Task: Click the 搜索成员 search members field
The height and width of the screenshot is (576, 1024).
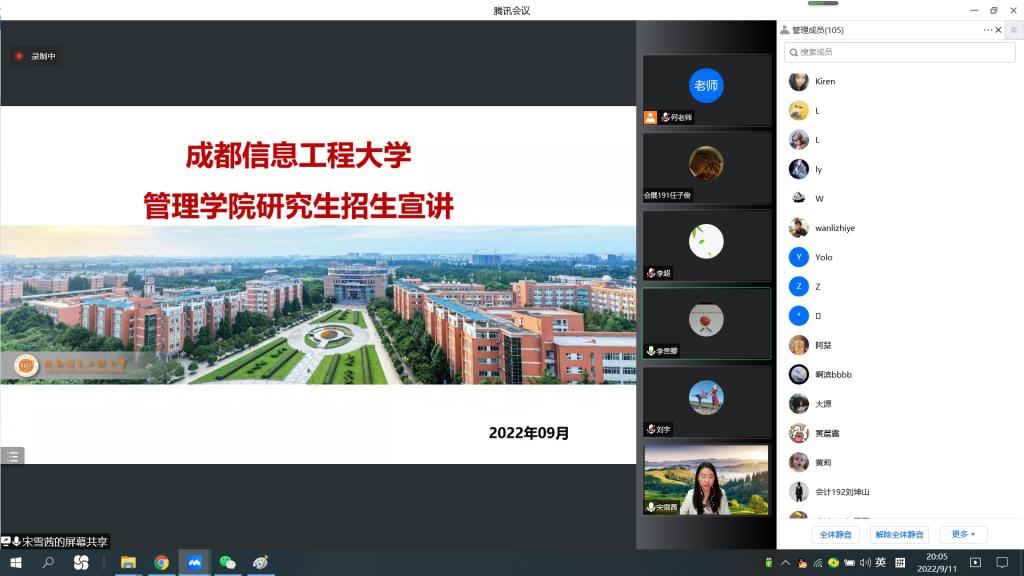Action: (x=900, y=51)
